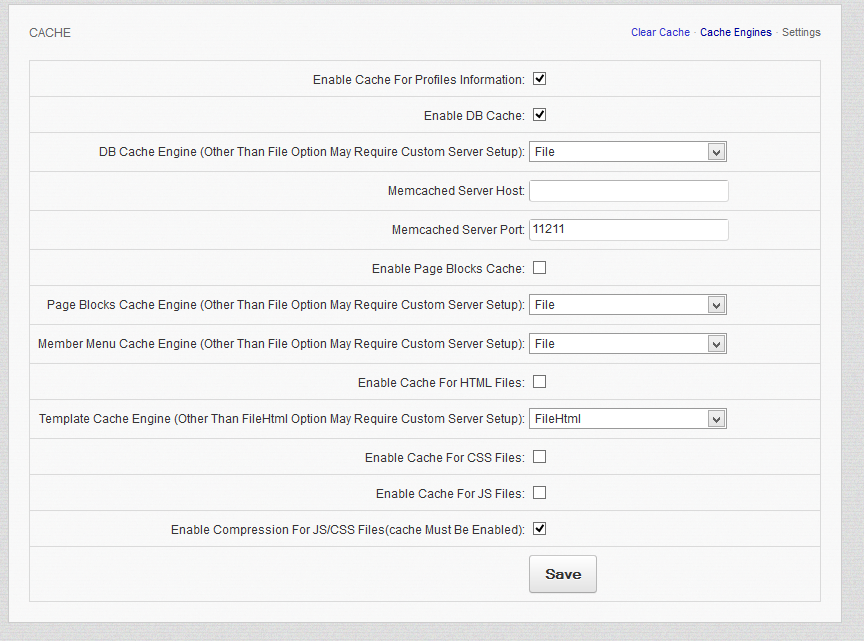Image resolution: width=864 pixels, height=641 pixels.
Task: Click Template Cache Engine dropdown arrow
Action: click(x=715, y=419)
